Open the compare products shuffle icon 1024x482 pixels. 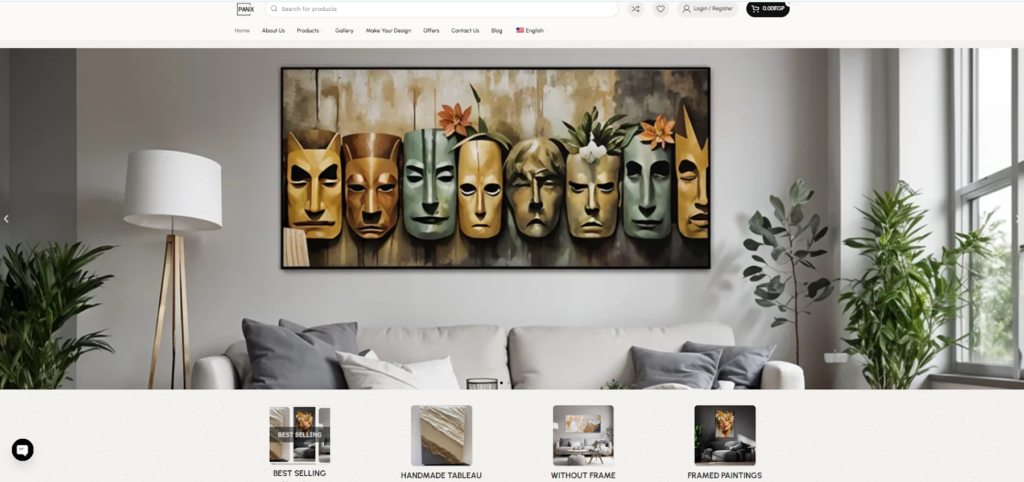[635, 8]
